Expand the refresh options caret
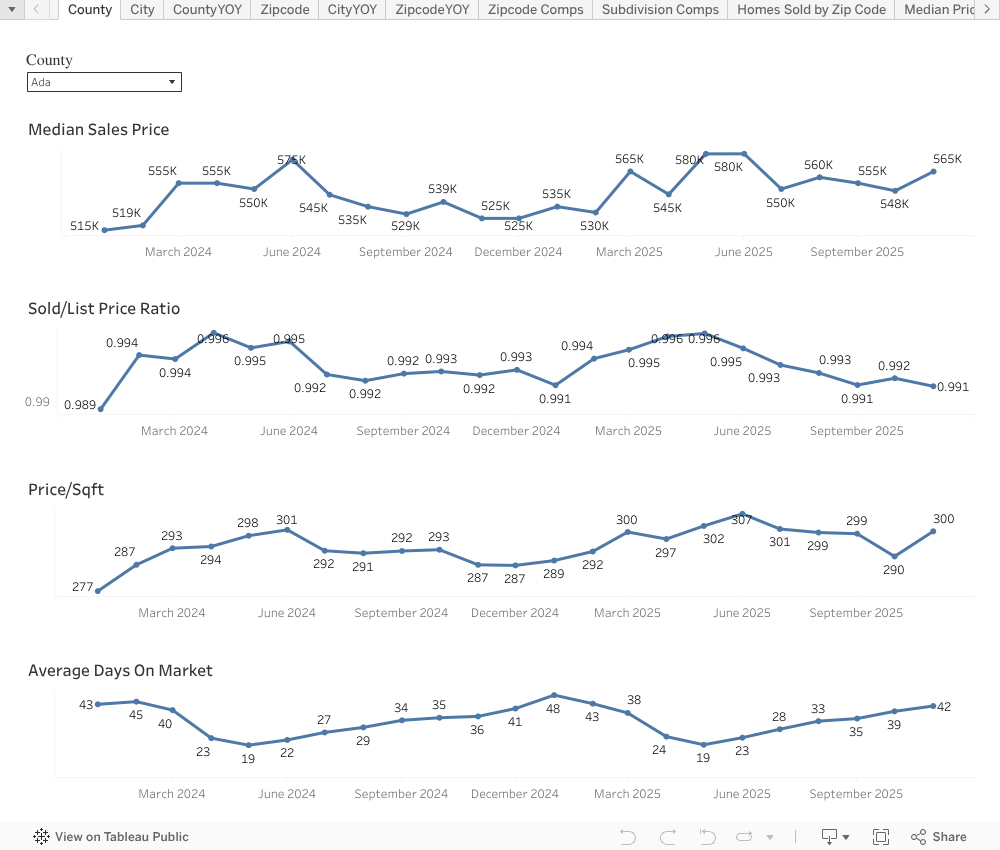 [x=769, y=837]
